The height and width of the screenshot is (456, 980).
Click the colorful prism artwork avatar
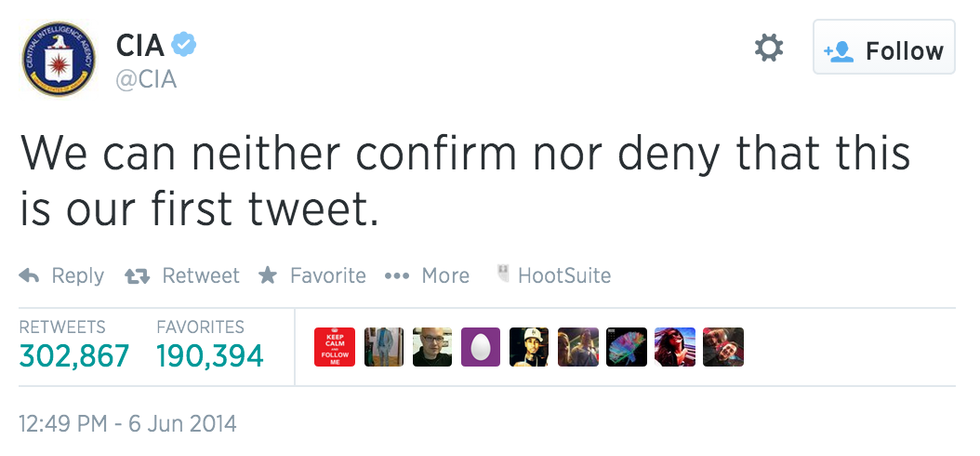pyautogui.click(x=626, y=347)
